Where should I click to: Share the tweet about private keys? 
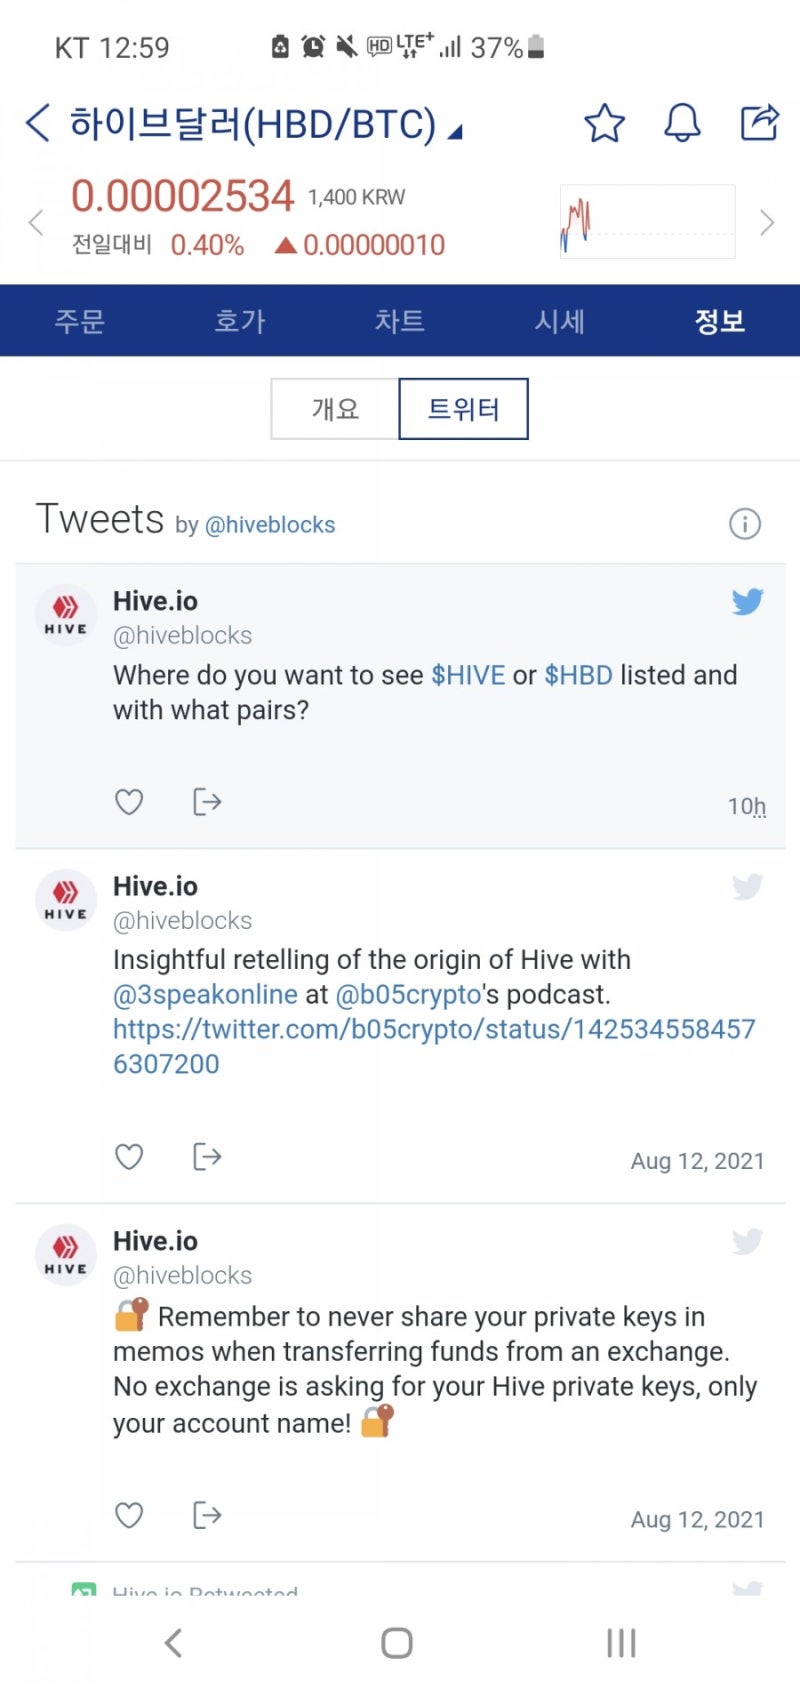click(207, 1515)
